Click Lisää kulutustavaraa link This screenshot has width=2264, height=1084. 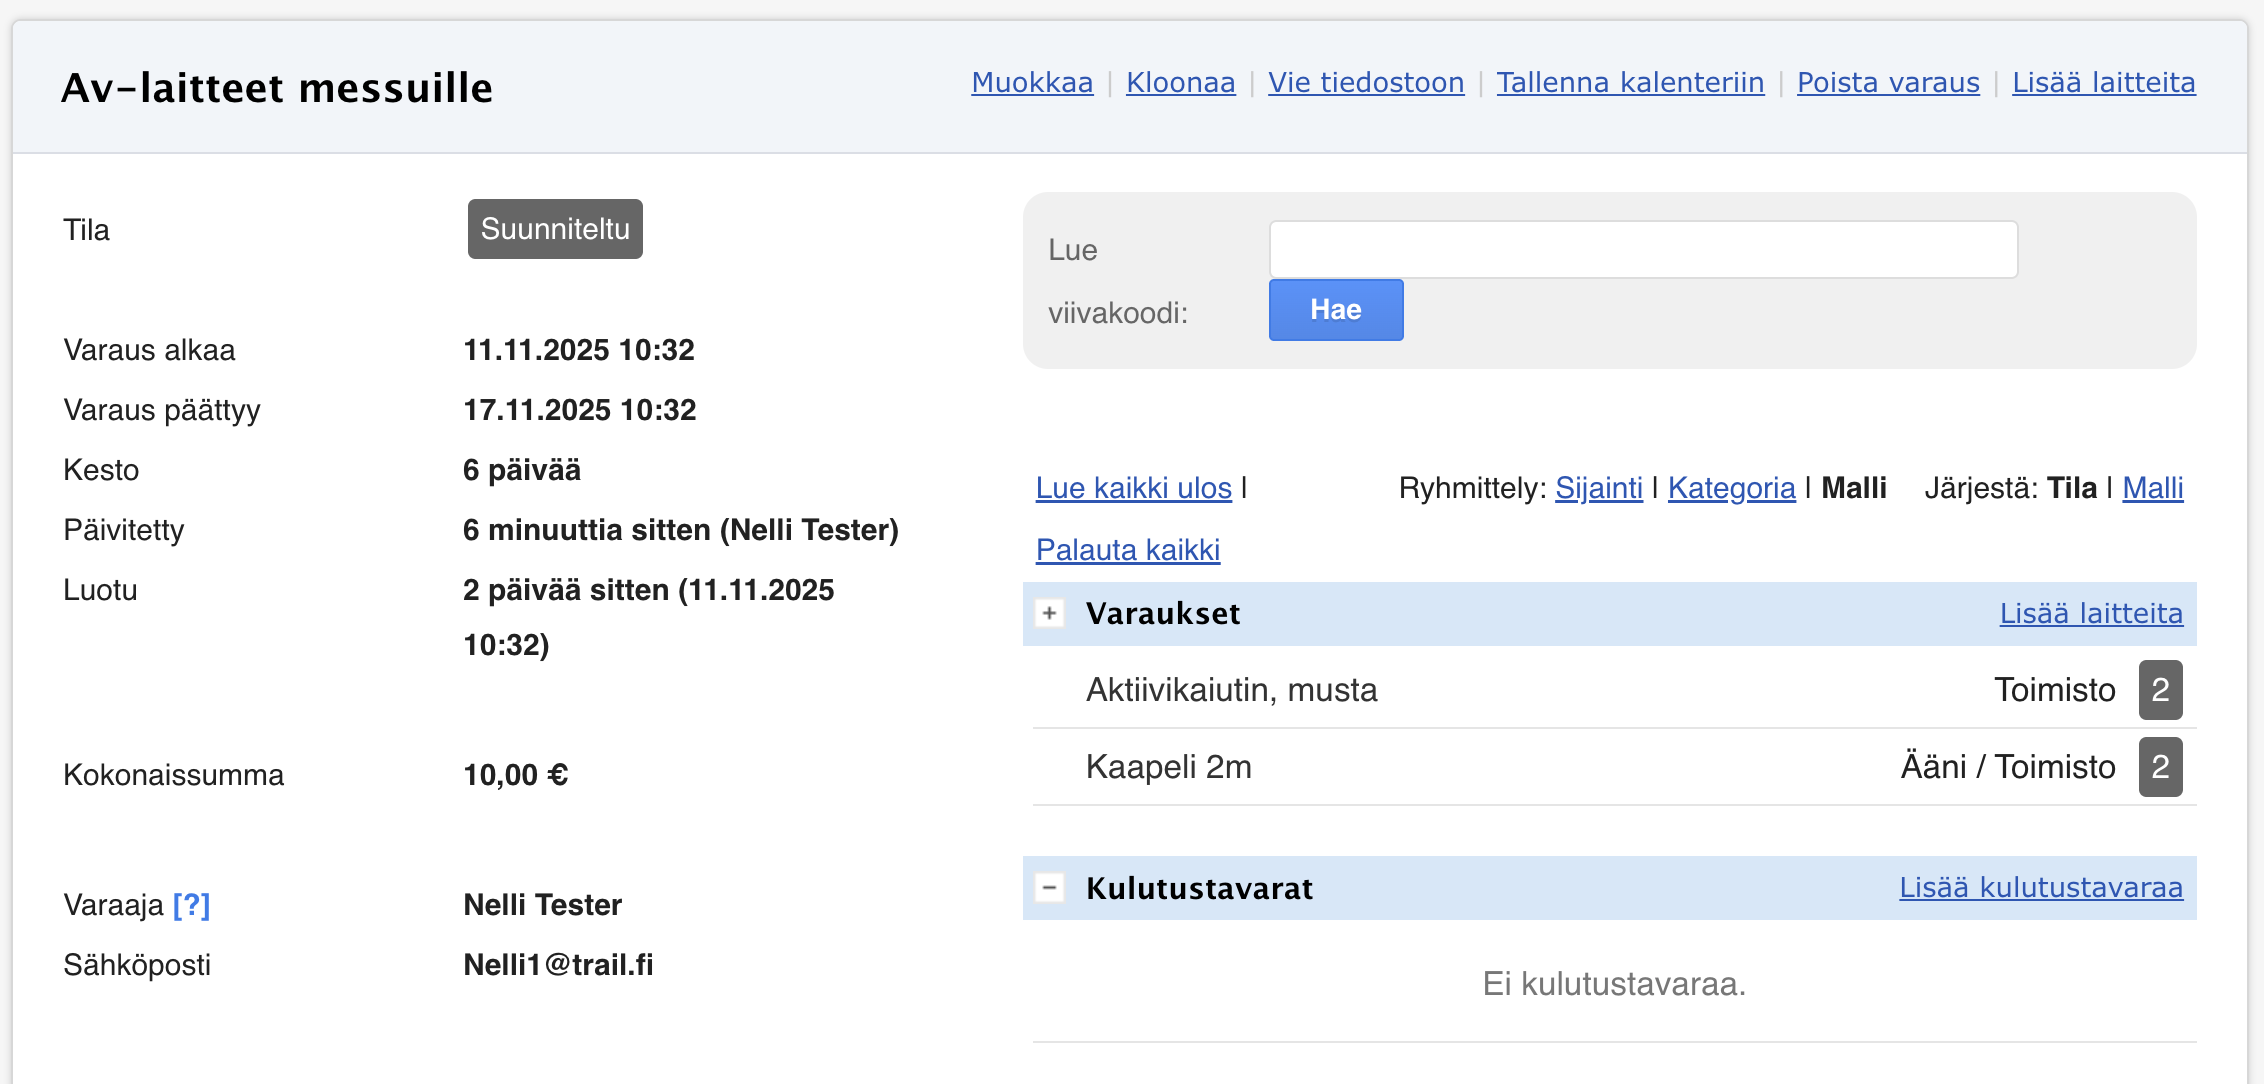pos(2040,887)
